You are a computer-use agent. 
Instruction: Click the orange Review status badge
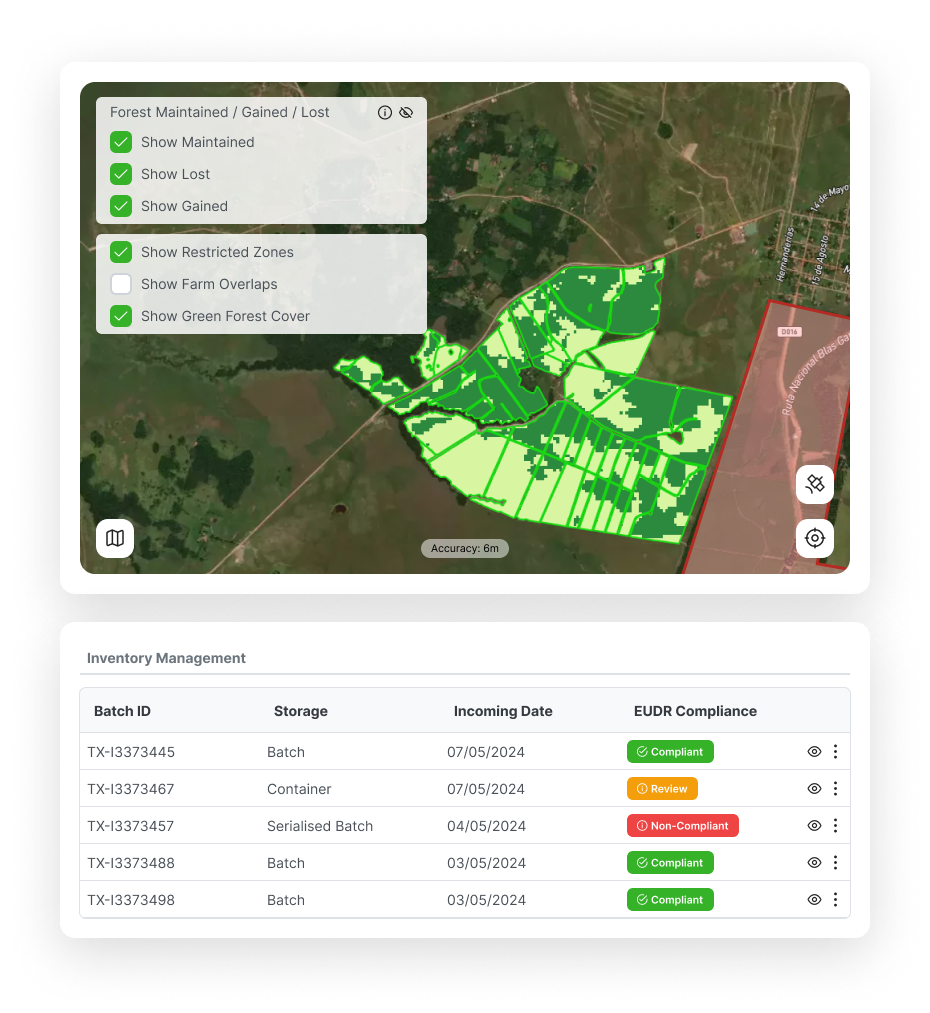click(x=662, y=789)
